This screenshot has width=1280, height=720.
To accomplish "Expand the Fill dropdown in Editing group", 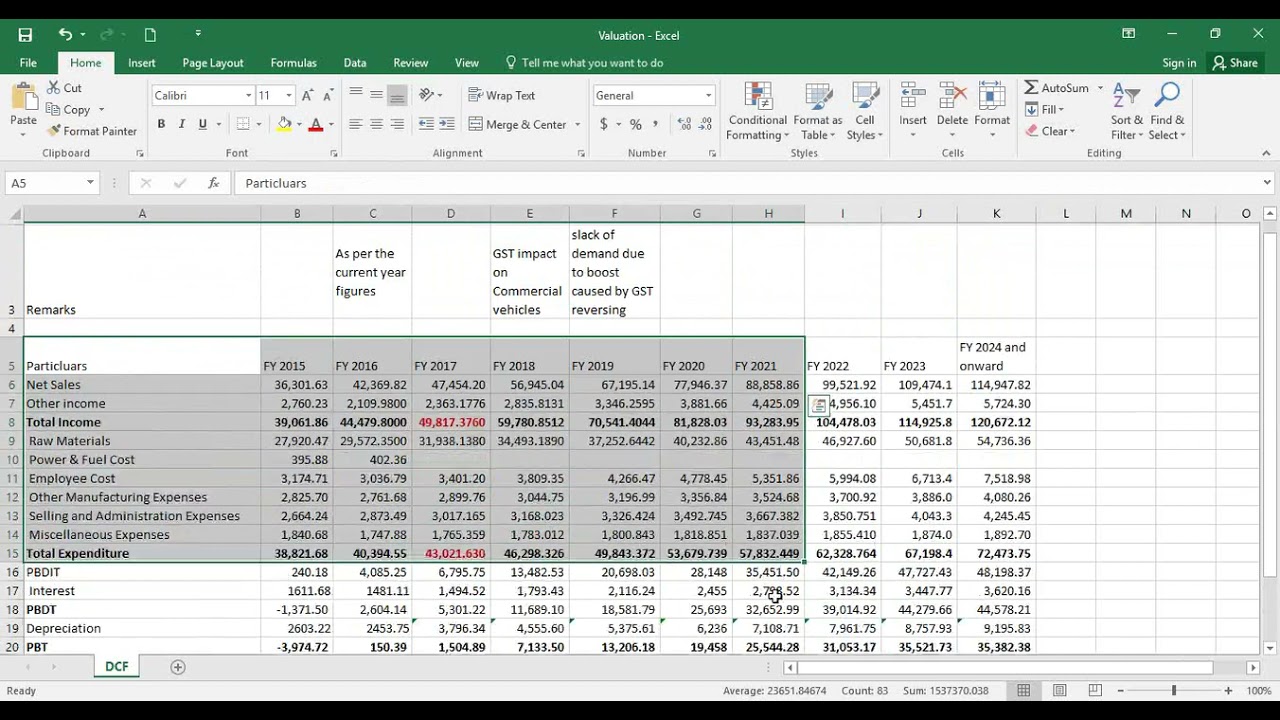I will (x=1061, y=110).
